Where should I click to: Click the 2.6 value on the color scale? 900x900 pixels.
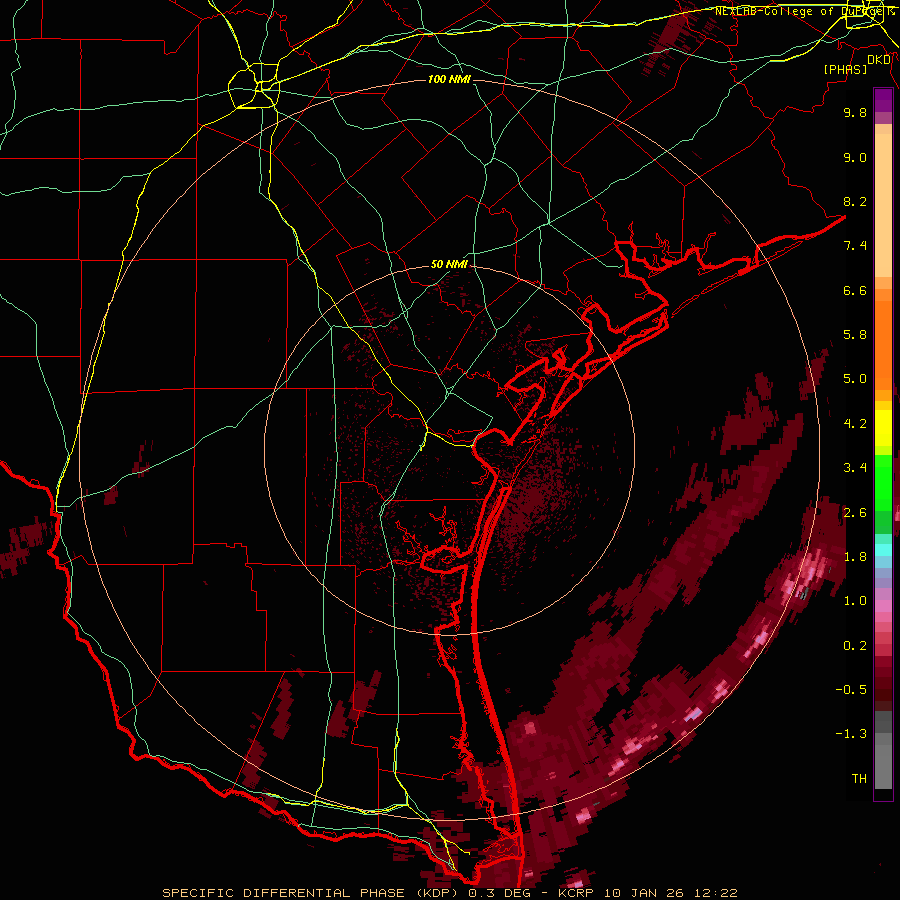click(x=855, y=513)
